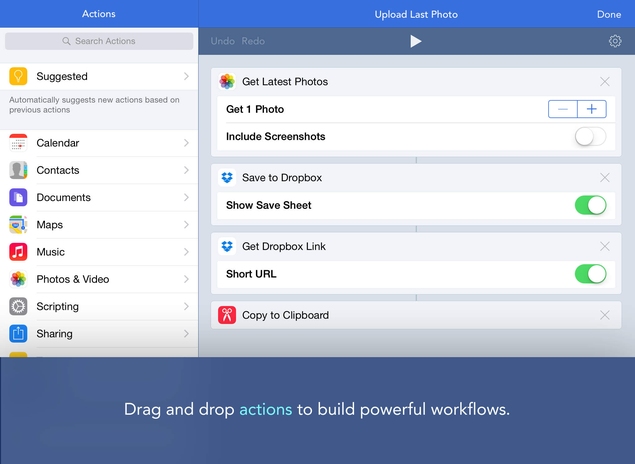Expand the Documents category chevron
635x464 pixels.
pyautogui.click(x=186, y=197)
